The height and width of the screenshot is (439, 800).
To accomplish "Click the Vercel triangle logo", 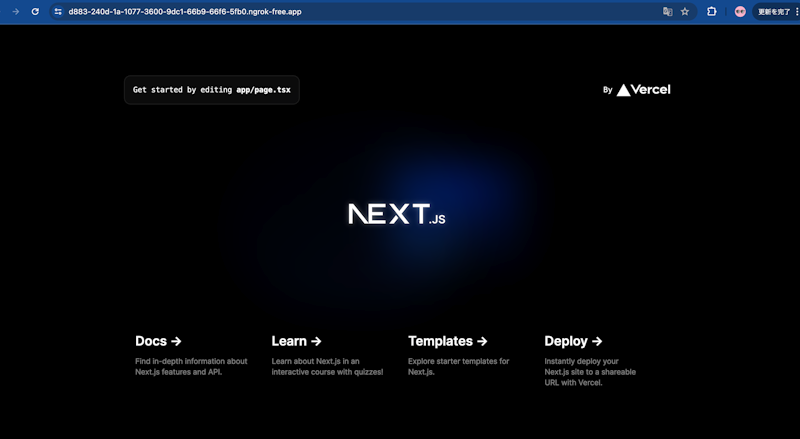I will [623, 90].
